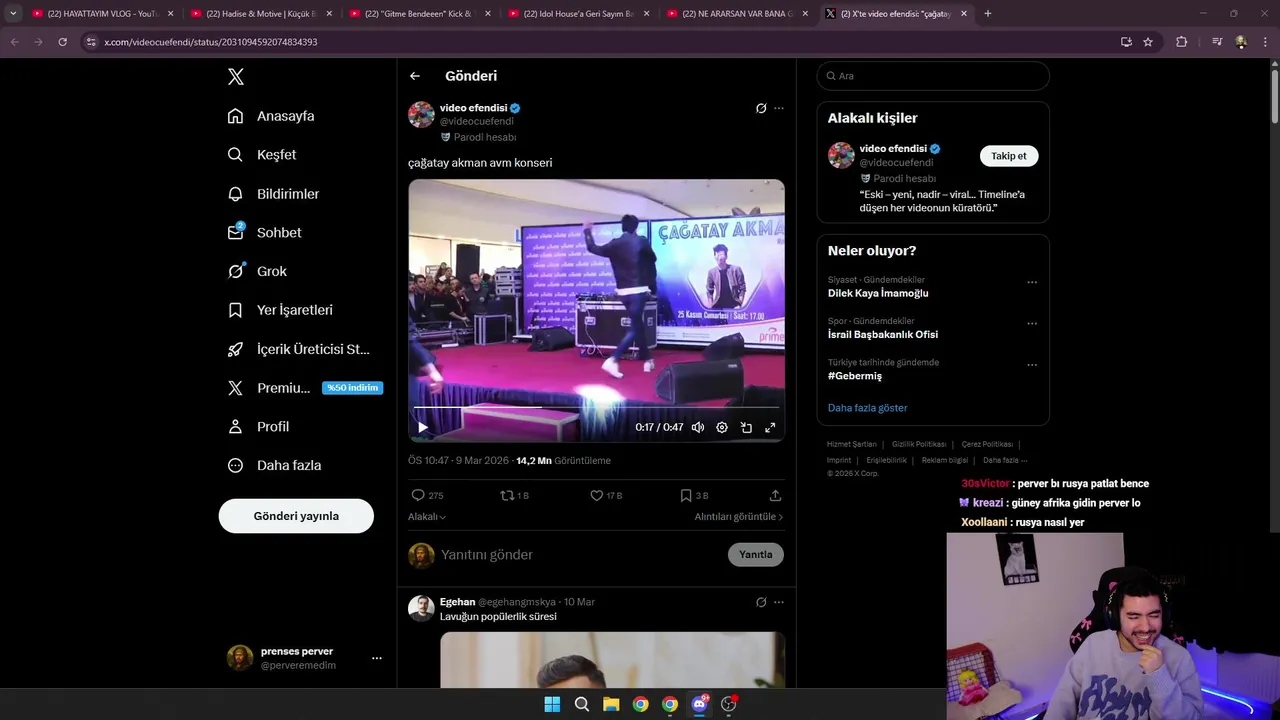
Task: Click the Ara search field
Action: click(x=933, y=76)
